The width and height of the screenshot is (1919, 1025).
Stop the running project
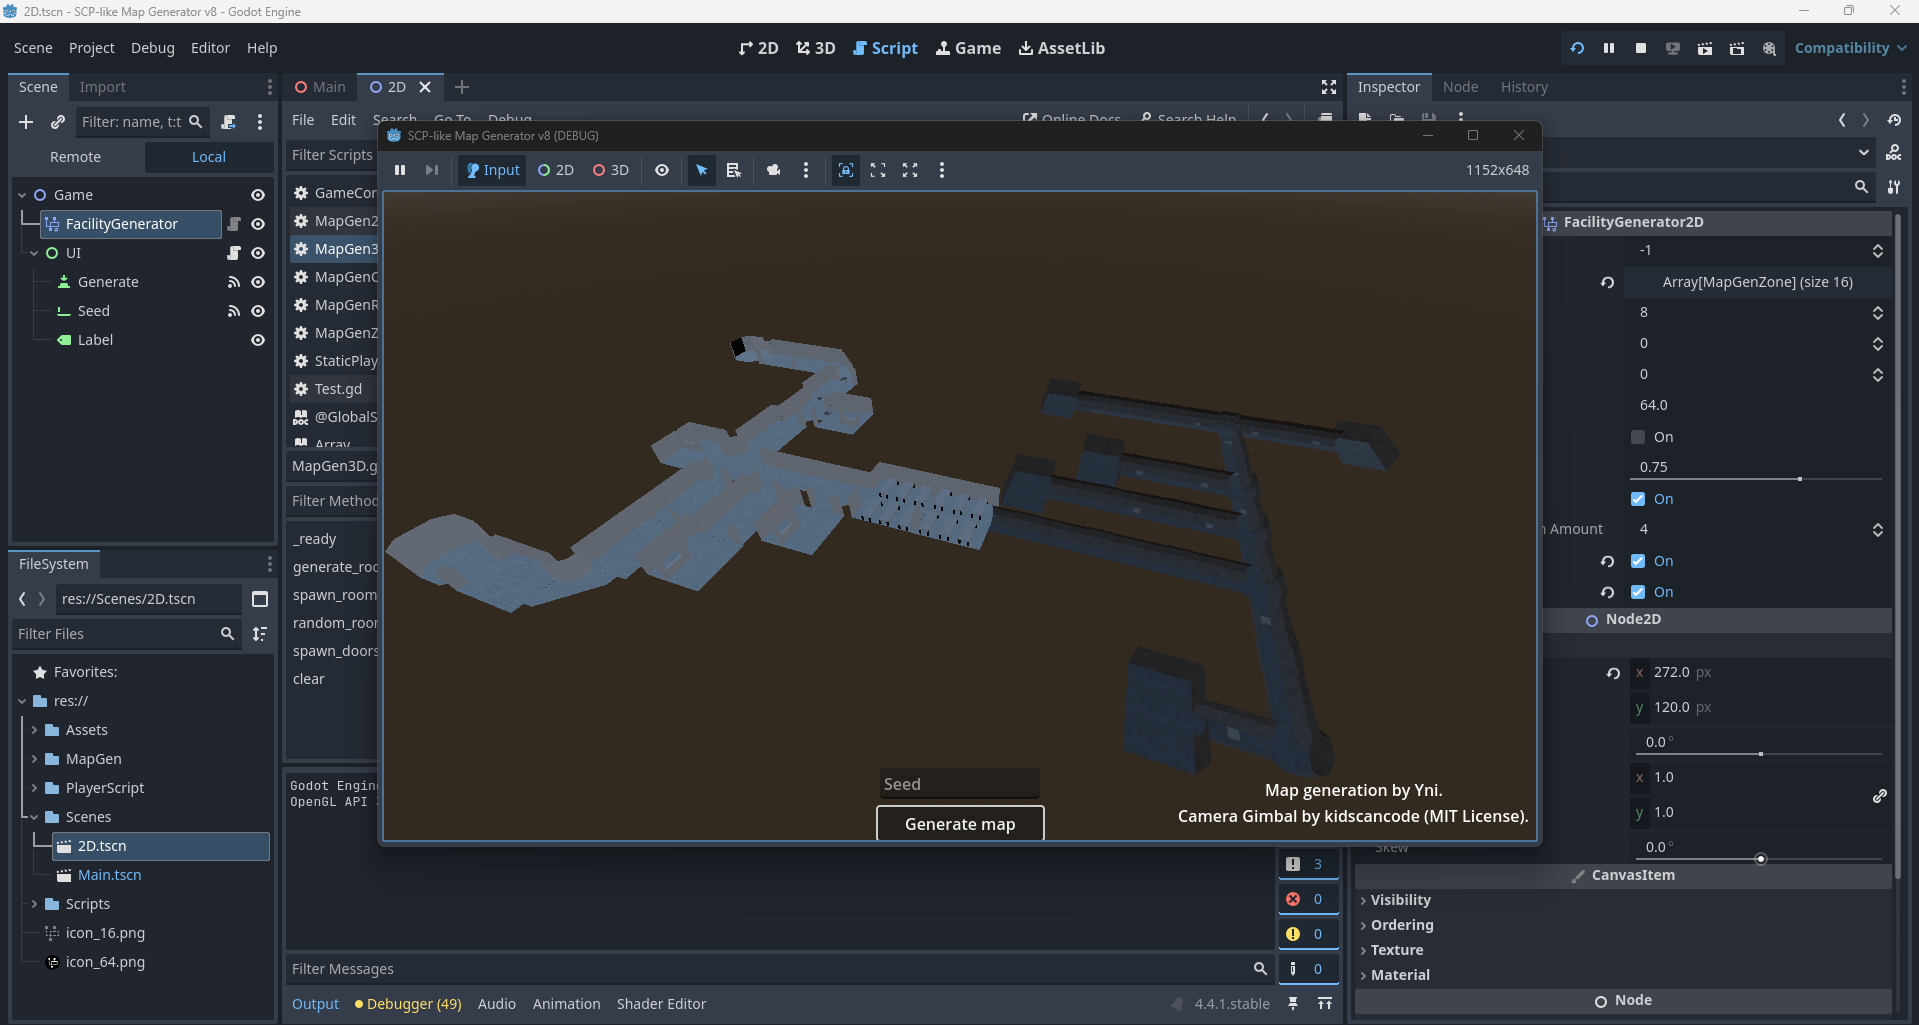pos(1641,48)
